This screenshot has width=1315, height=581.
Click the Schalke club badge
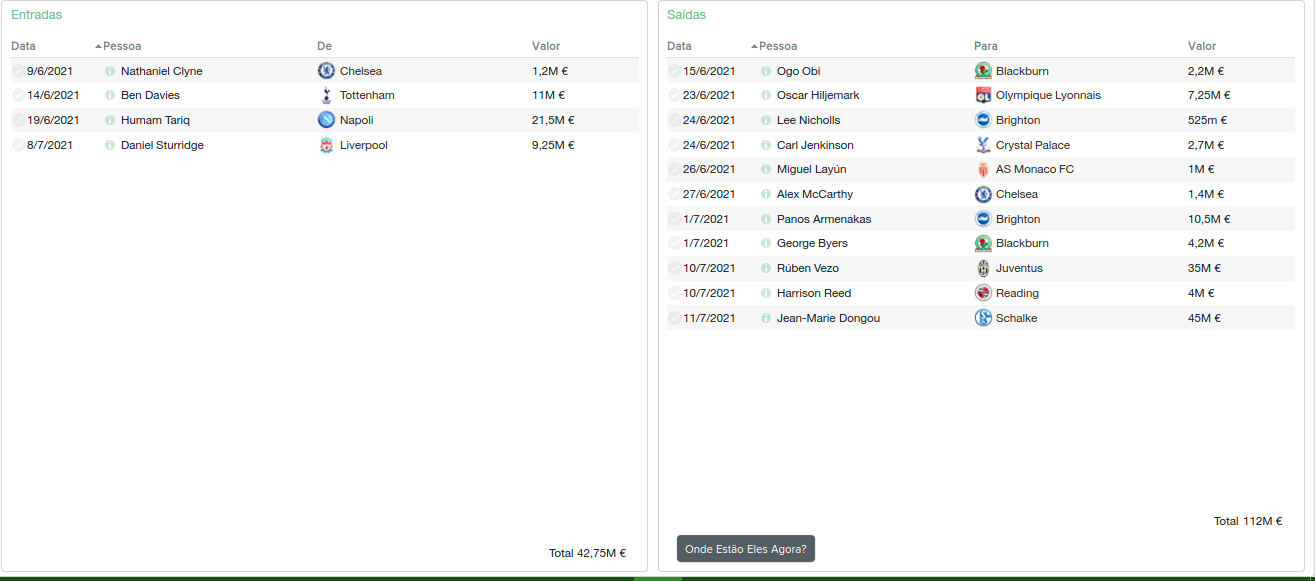coord(983,318)
